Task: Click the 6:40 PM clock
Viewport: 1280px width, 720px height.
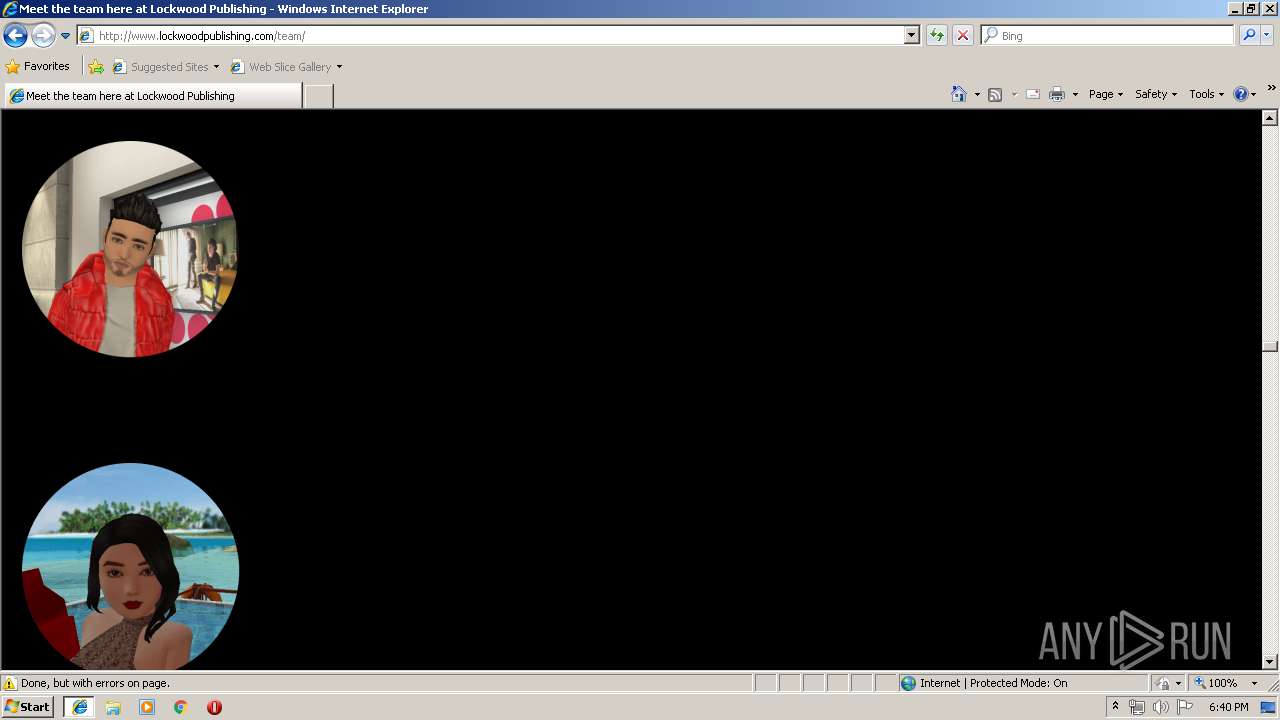Action: coord(1228,707)
